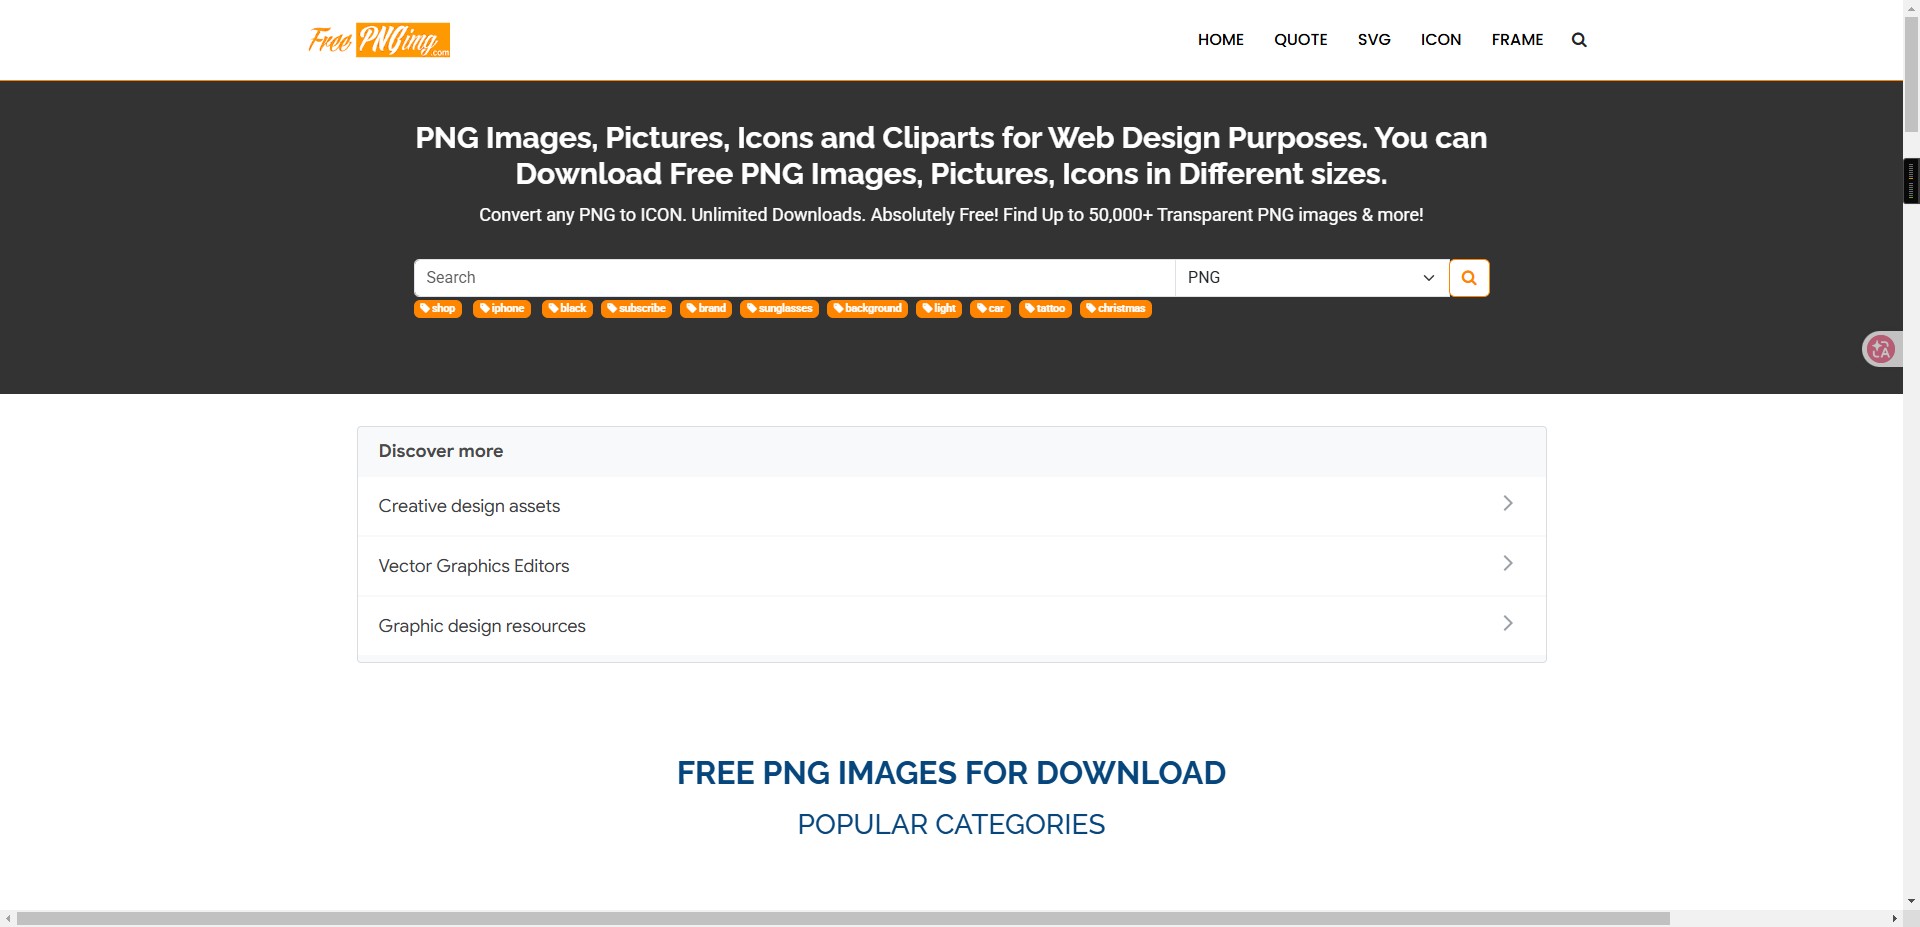Image resolution: width=1920 pixels, height=927 pixels.
Task: Open the SVG page
Action: click(x=1373, y=40)
